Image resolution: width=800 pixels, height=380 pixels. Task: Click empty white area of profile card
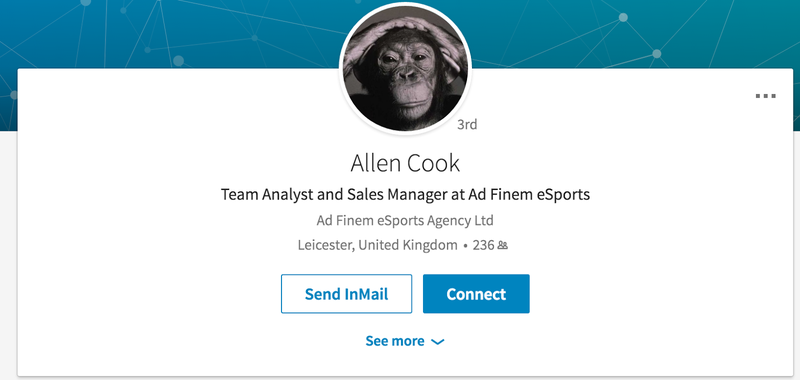pos(638,230)
